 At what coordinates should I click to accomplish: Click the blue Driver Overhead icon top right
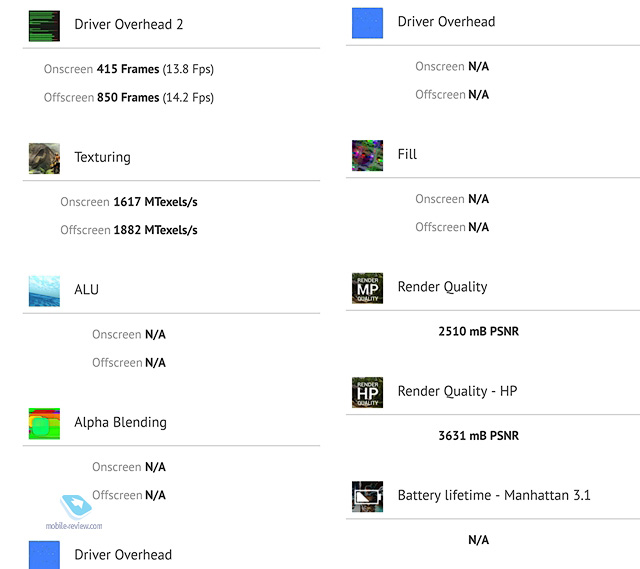point(367,23)
